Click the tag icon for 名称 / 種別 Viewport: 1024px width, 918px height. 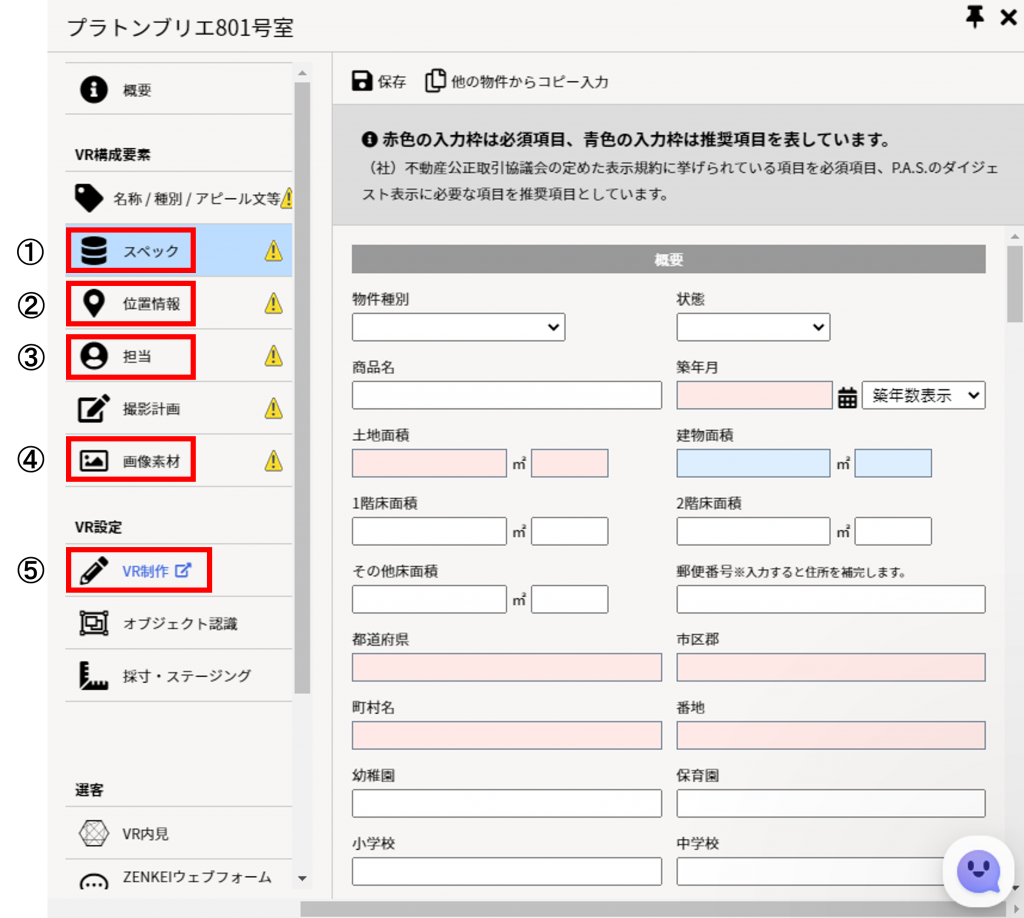(89, 198)
